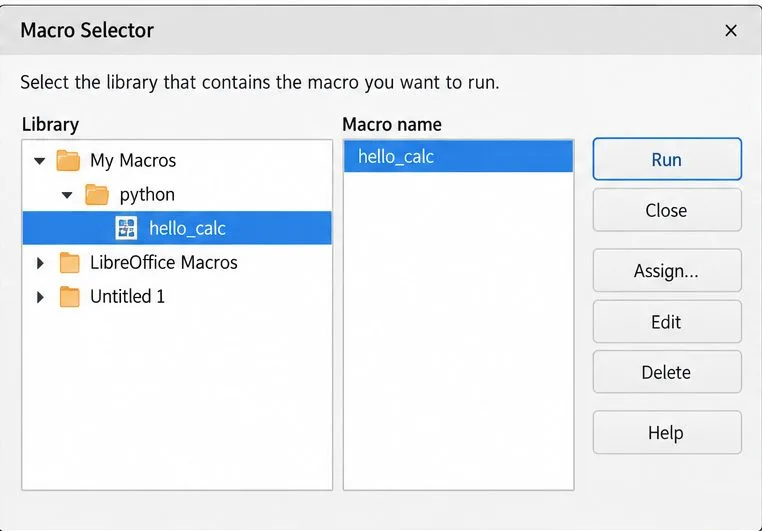Click the python folder icon
Screen dimensions: 762x531
click(97, 195)
